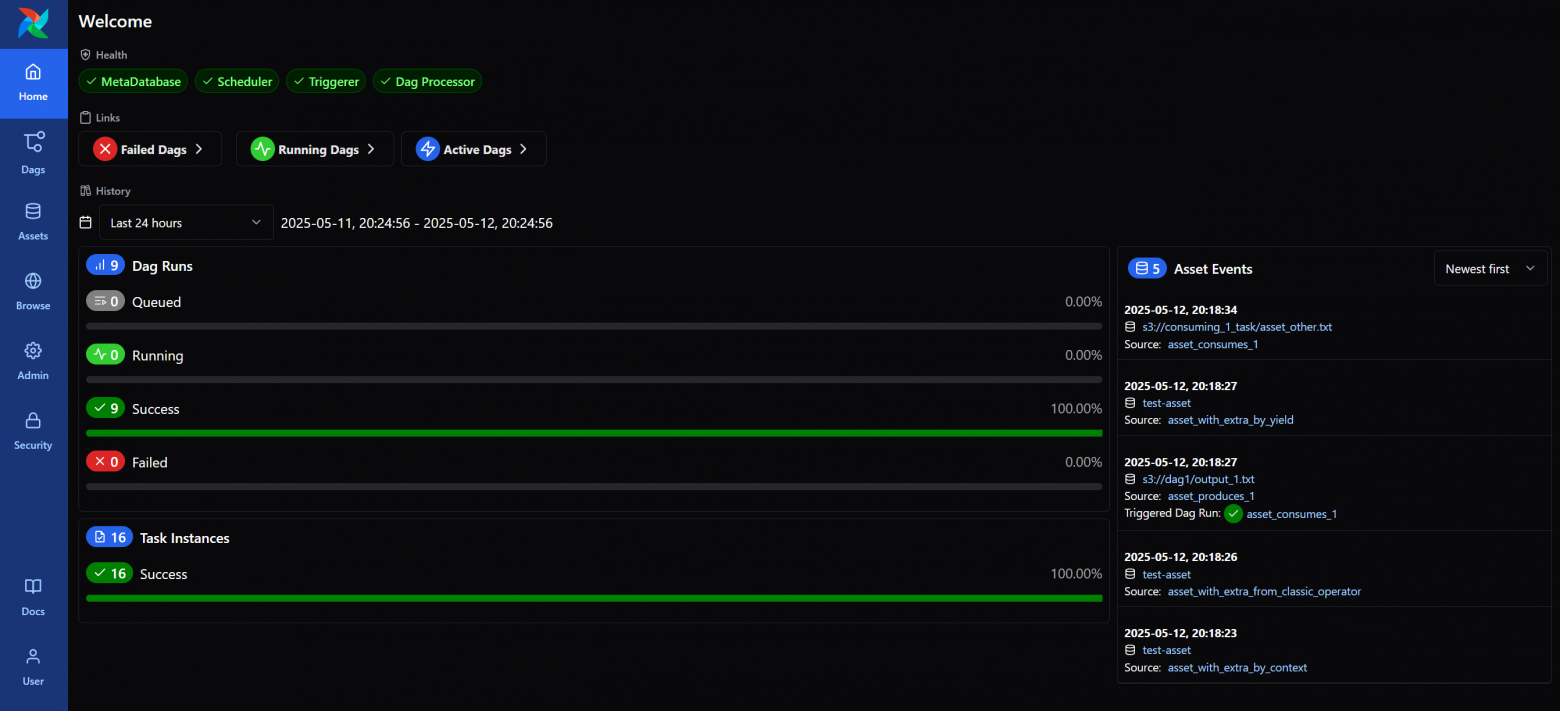This screenshot has height=711, width=1560.
Task: Click the Asset Events heading
Action: [1213, 269]
